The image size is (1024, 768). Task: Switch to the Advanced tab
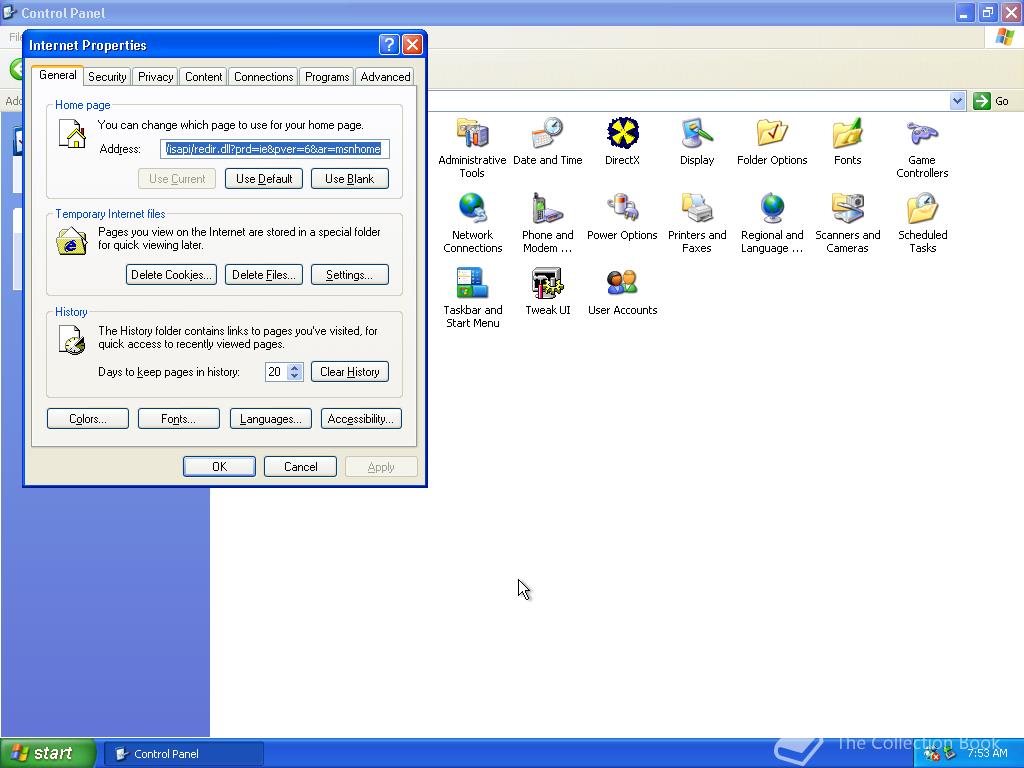click(x=385, y=77)
